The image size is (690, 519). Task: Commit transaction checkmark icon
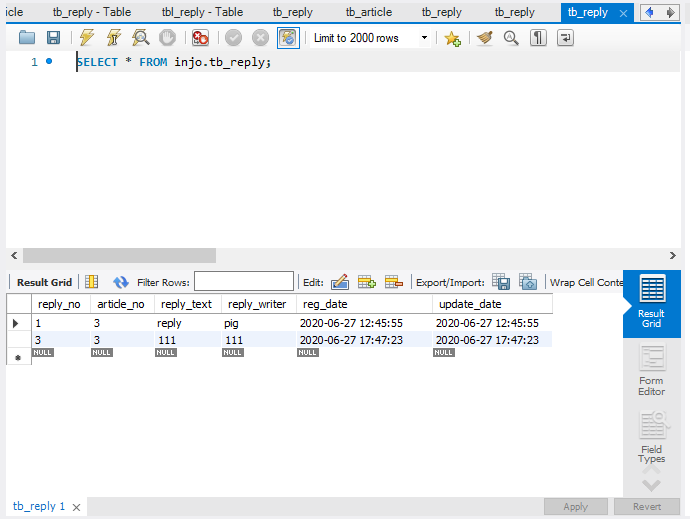pyautogui.click(x=234, y=38)
